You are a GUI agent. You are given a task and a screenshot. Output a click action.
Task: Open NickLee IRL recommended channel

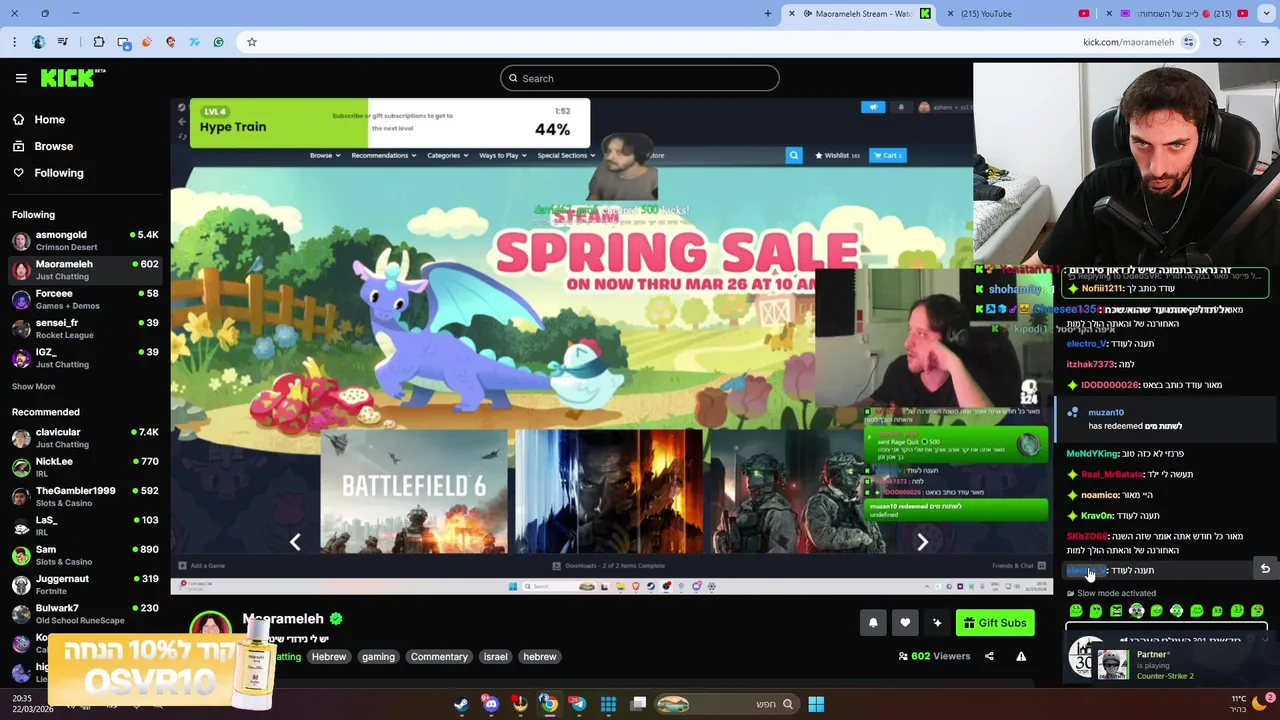tap(85, 467)
